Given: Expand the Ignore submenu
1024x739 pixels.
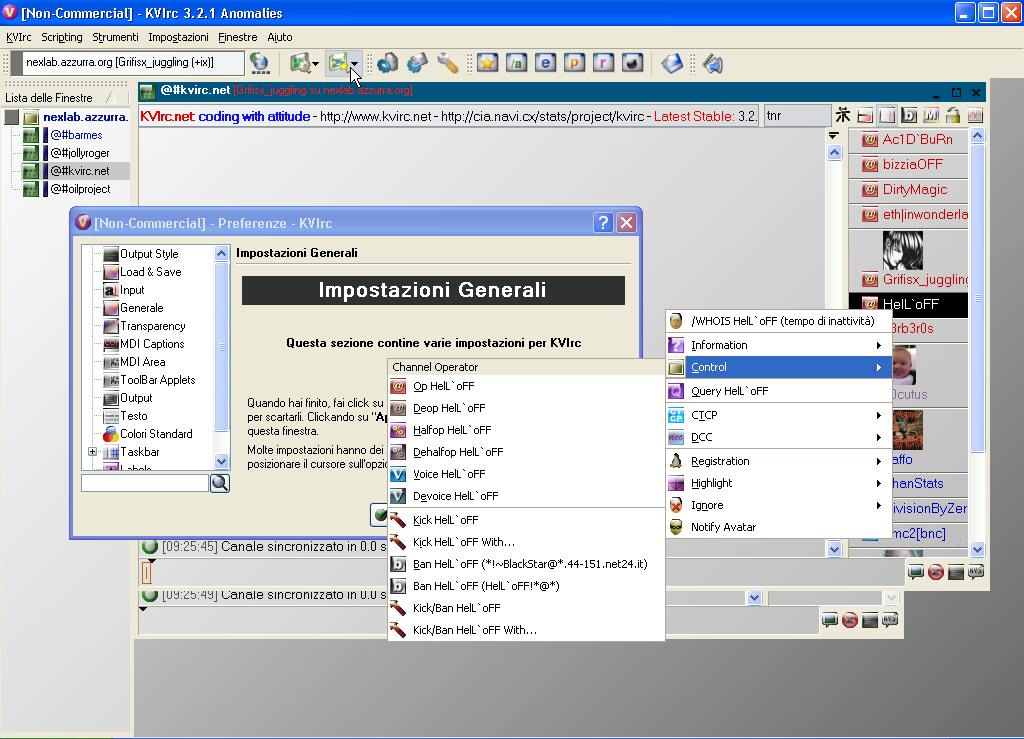Looking at the screenshot, I should point(778,505).
